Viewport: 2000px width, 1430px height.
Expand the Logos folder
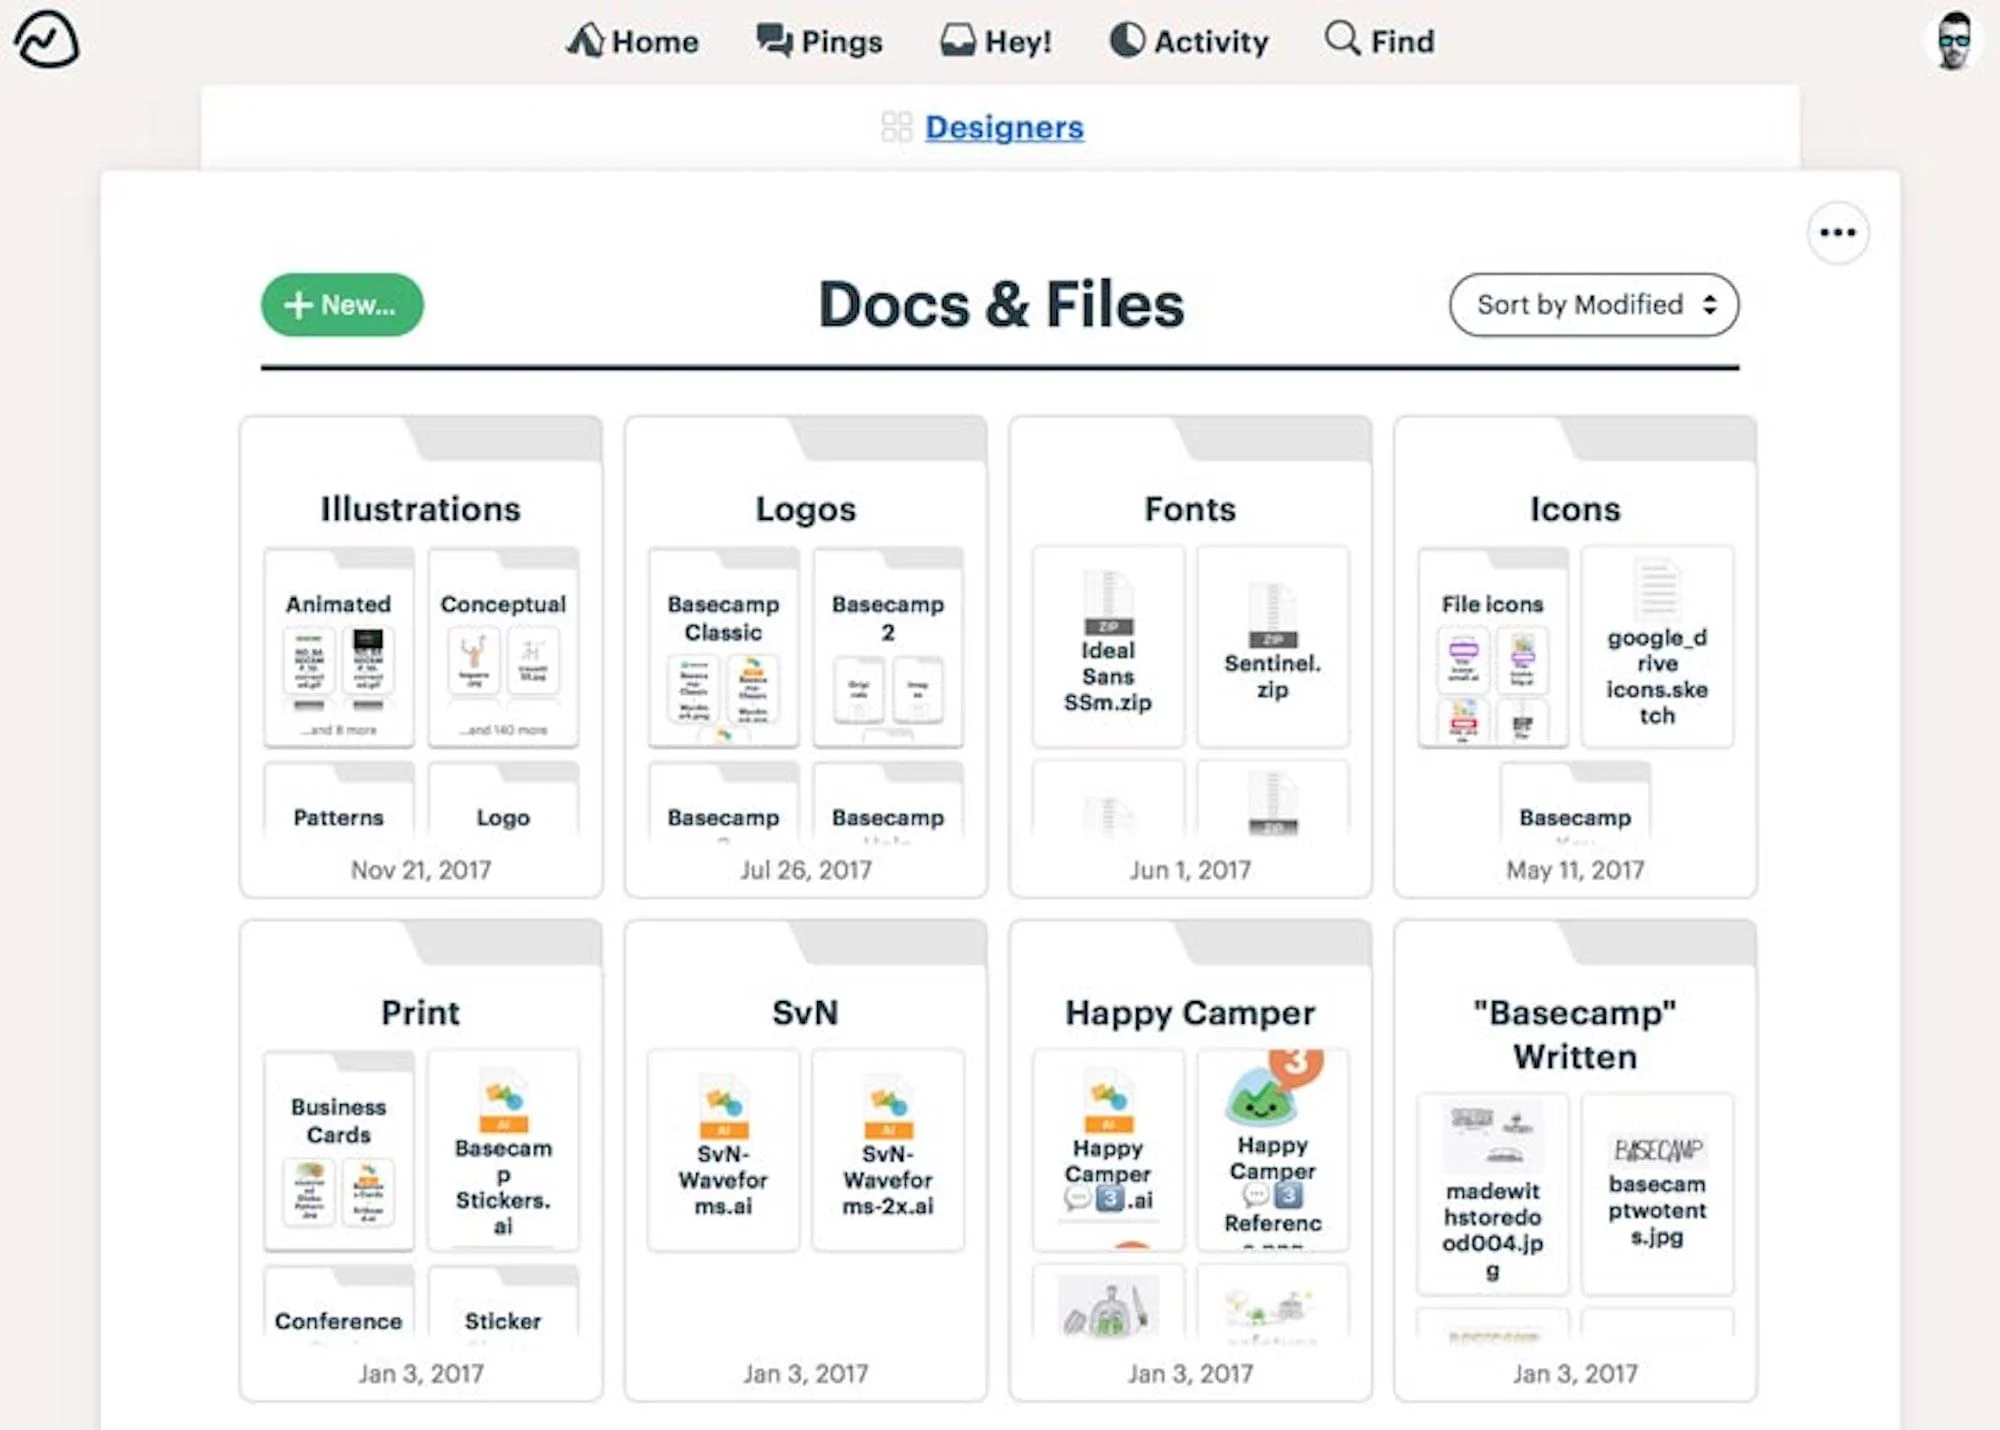coord(806,508)
